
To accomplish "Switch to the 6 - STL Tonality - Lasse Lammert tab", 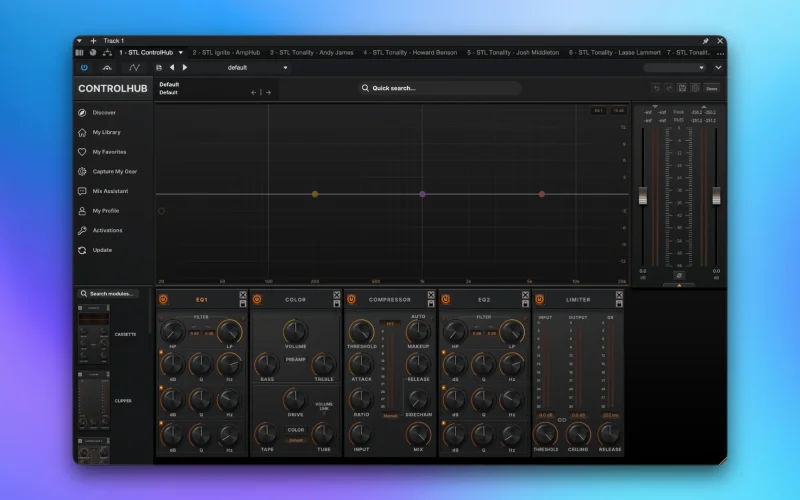I will point(614,53).
